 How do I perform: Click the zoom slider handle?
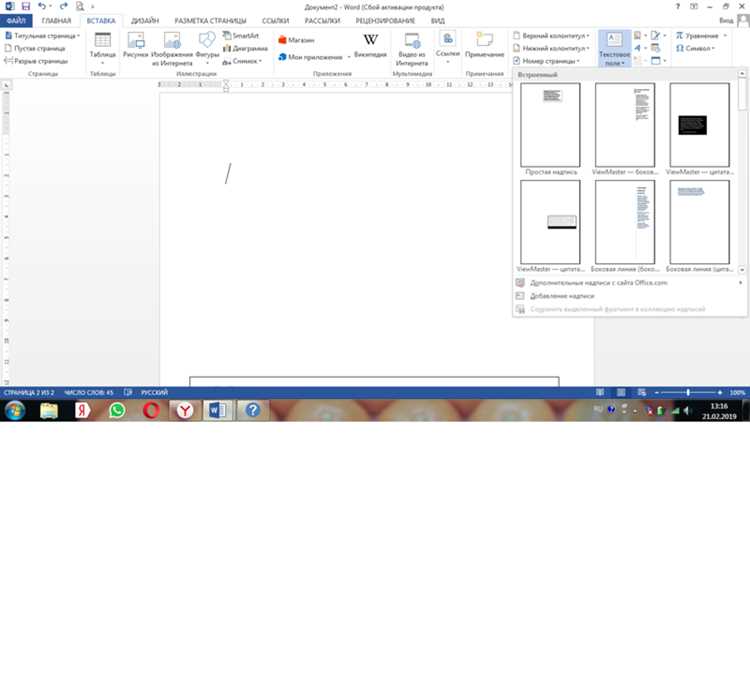688,392
